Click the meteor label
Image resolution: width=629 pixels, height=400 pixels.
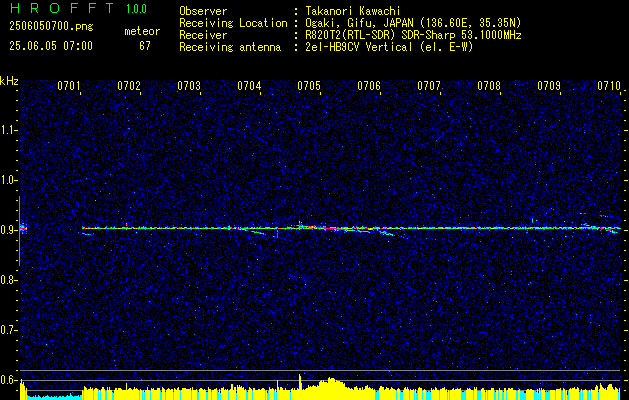pos(142,31)
